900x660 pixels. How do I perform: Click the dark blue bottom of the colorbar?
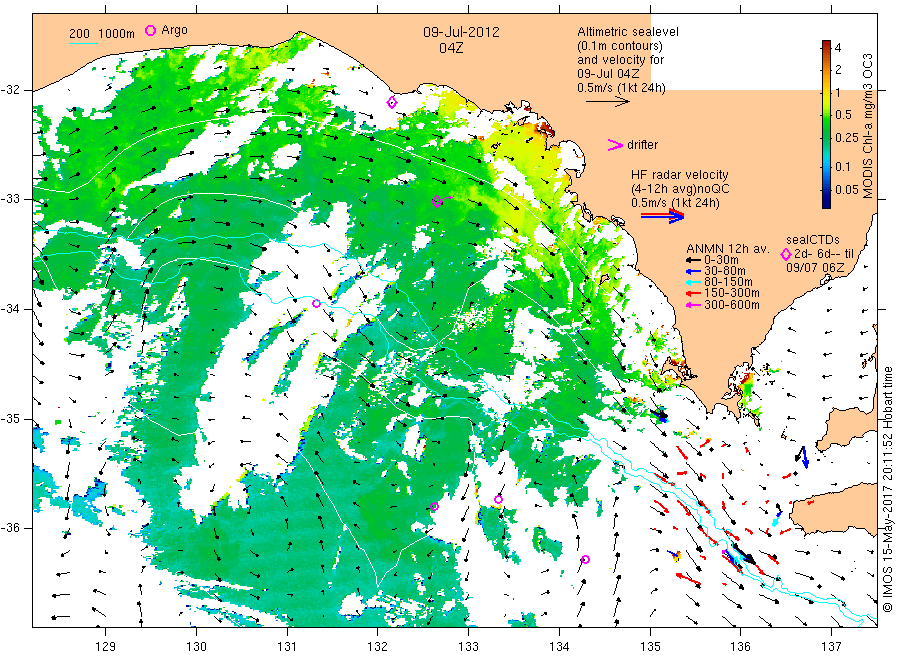click(x=826, y=203)
